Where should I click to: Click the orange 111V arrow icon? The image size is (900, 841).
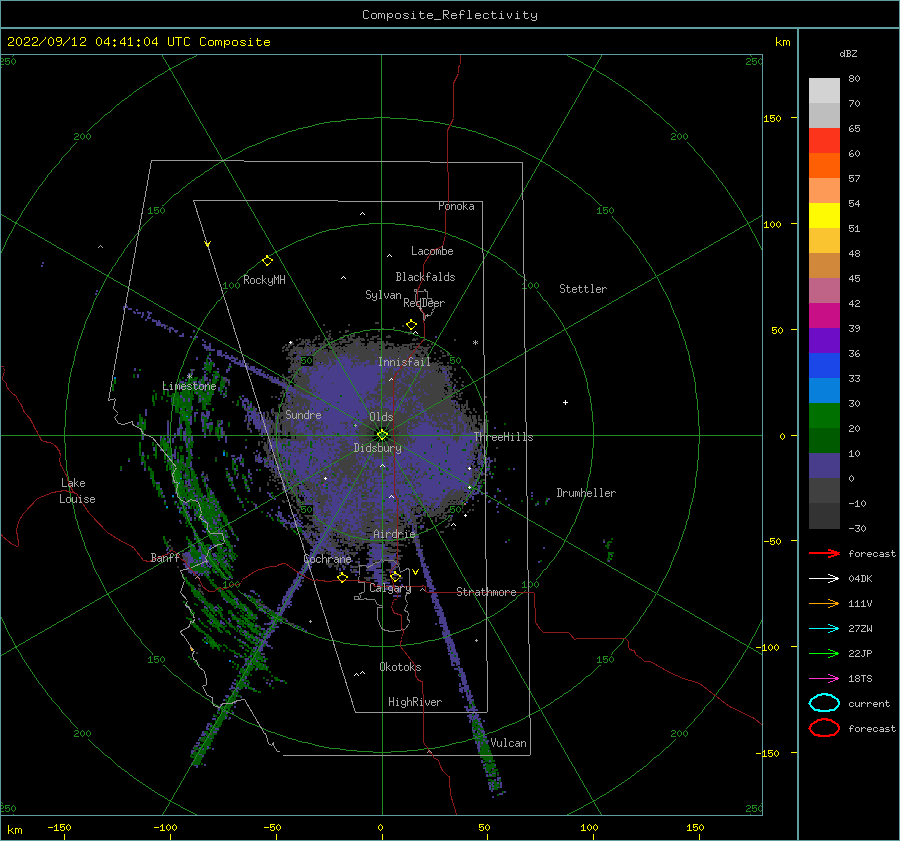pos(824,603)
